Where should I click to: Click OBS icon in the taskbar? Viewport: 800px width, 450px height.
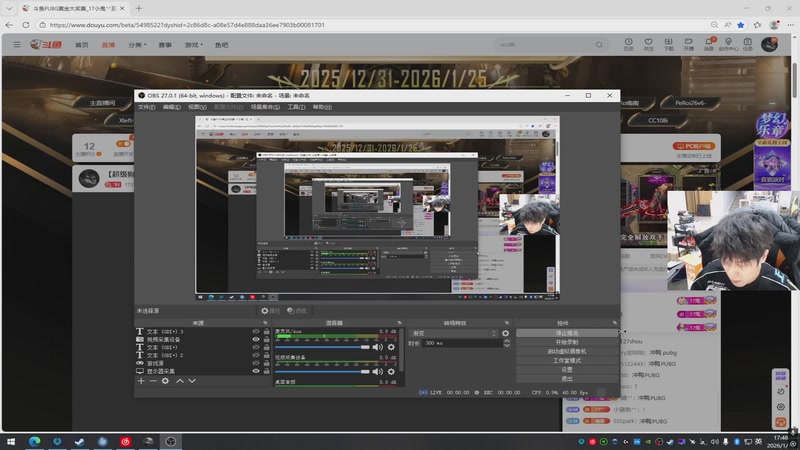(170, 441)
